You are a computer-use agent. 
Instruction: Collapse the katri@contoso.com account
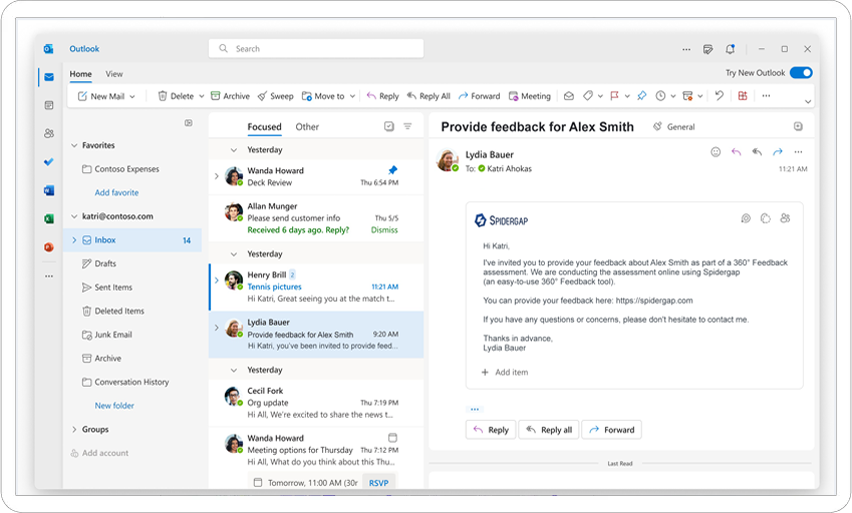coord(74,216)
